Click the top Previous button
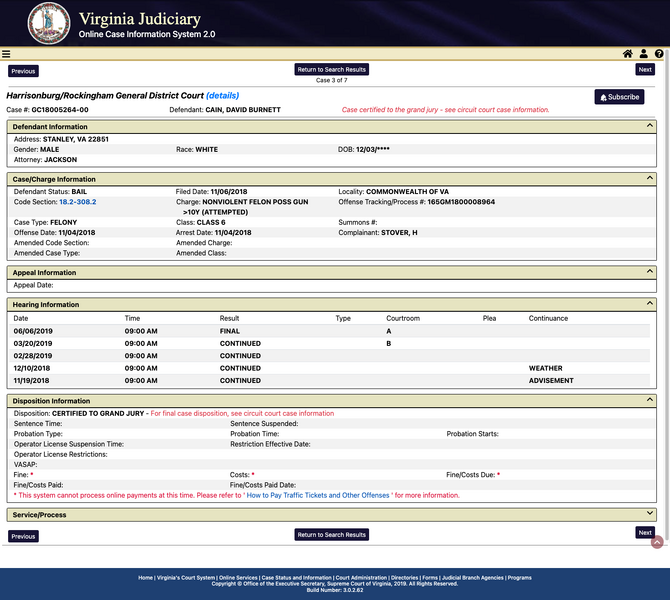670x600 pixels. [x=23, y=71]
